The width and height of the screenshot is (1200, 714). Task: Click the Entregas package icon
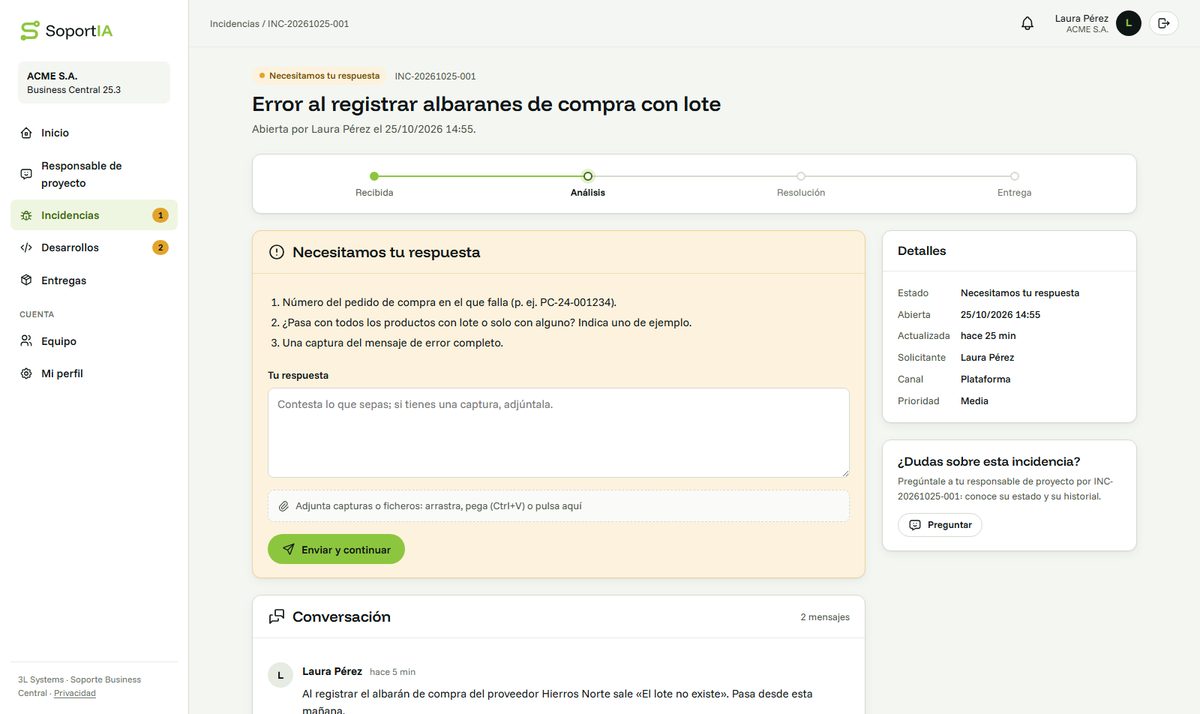click(x=26, y=280)
